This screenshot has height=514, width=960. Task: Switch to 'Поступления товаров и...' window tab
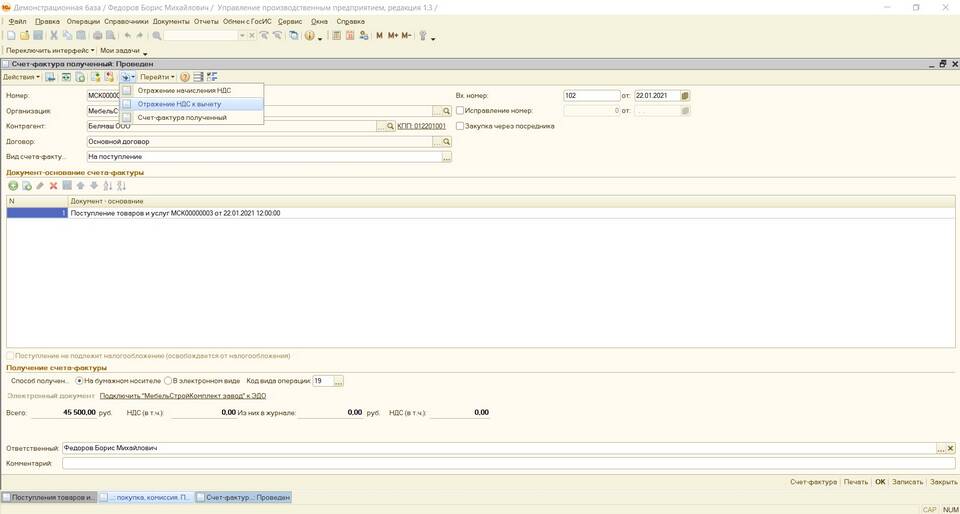coord(49,497)
